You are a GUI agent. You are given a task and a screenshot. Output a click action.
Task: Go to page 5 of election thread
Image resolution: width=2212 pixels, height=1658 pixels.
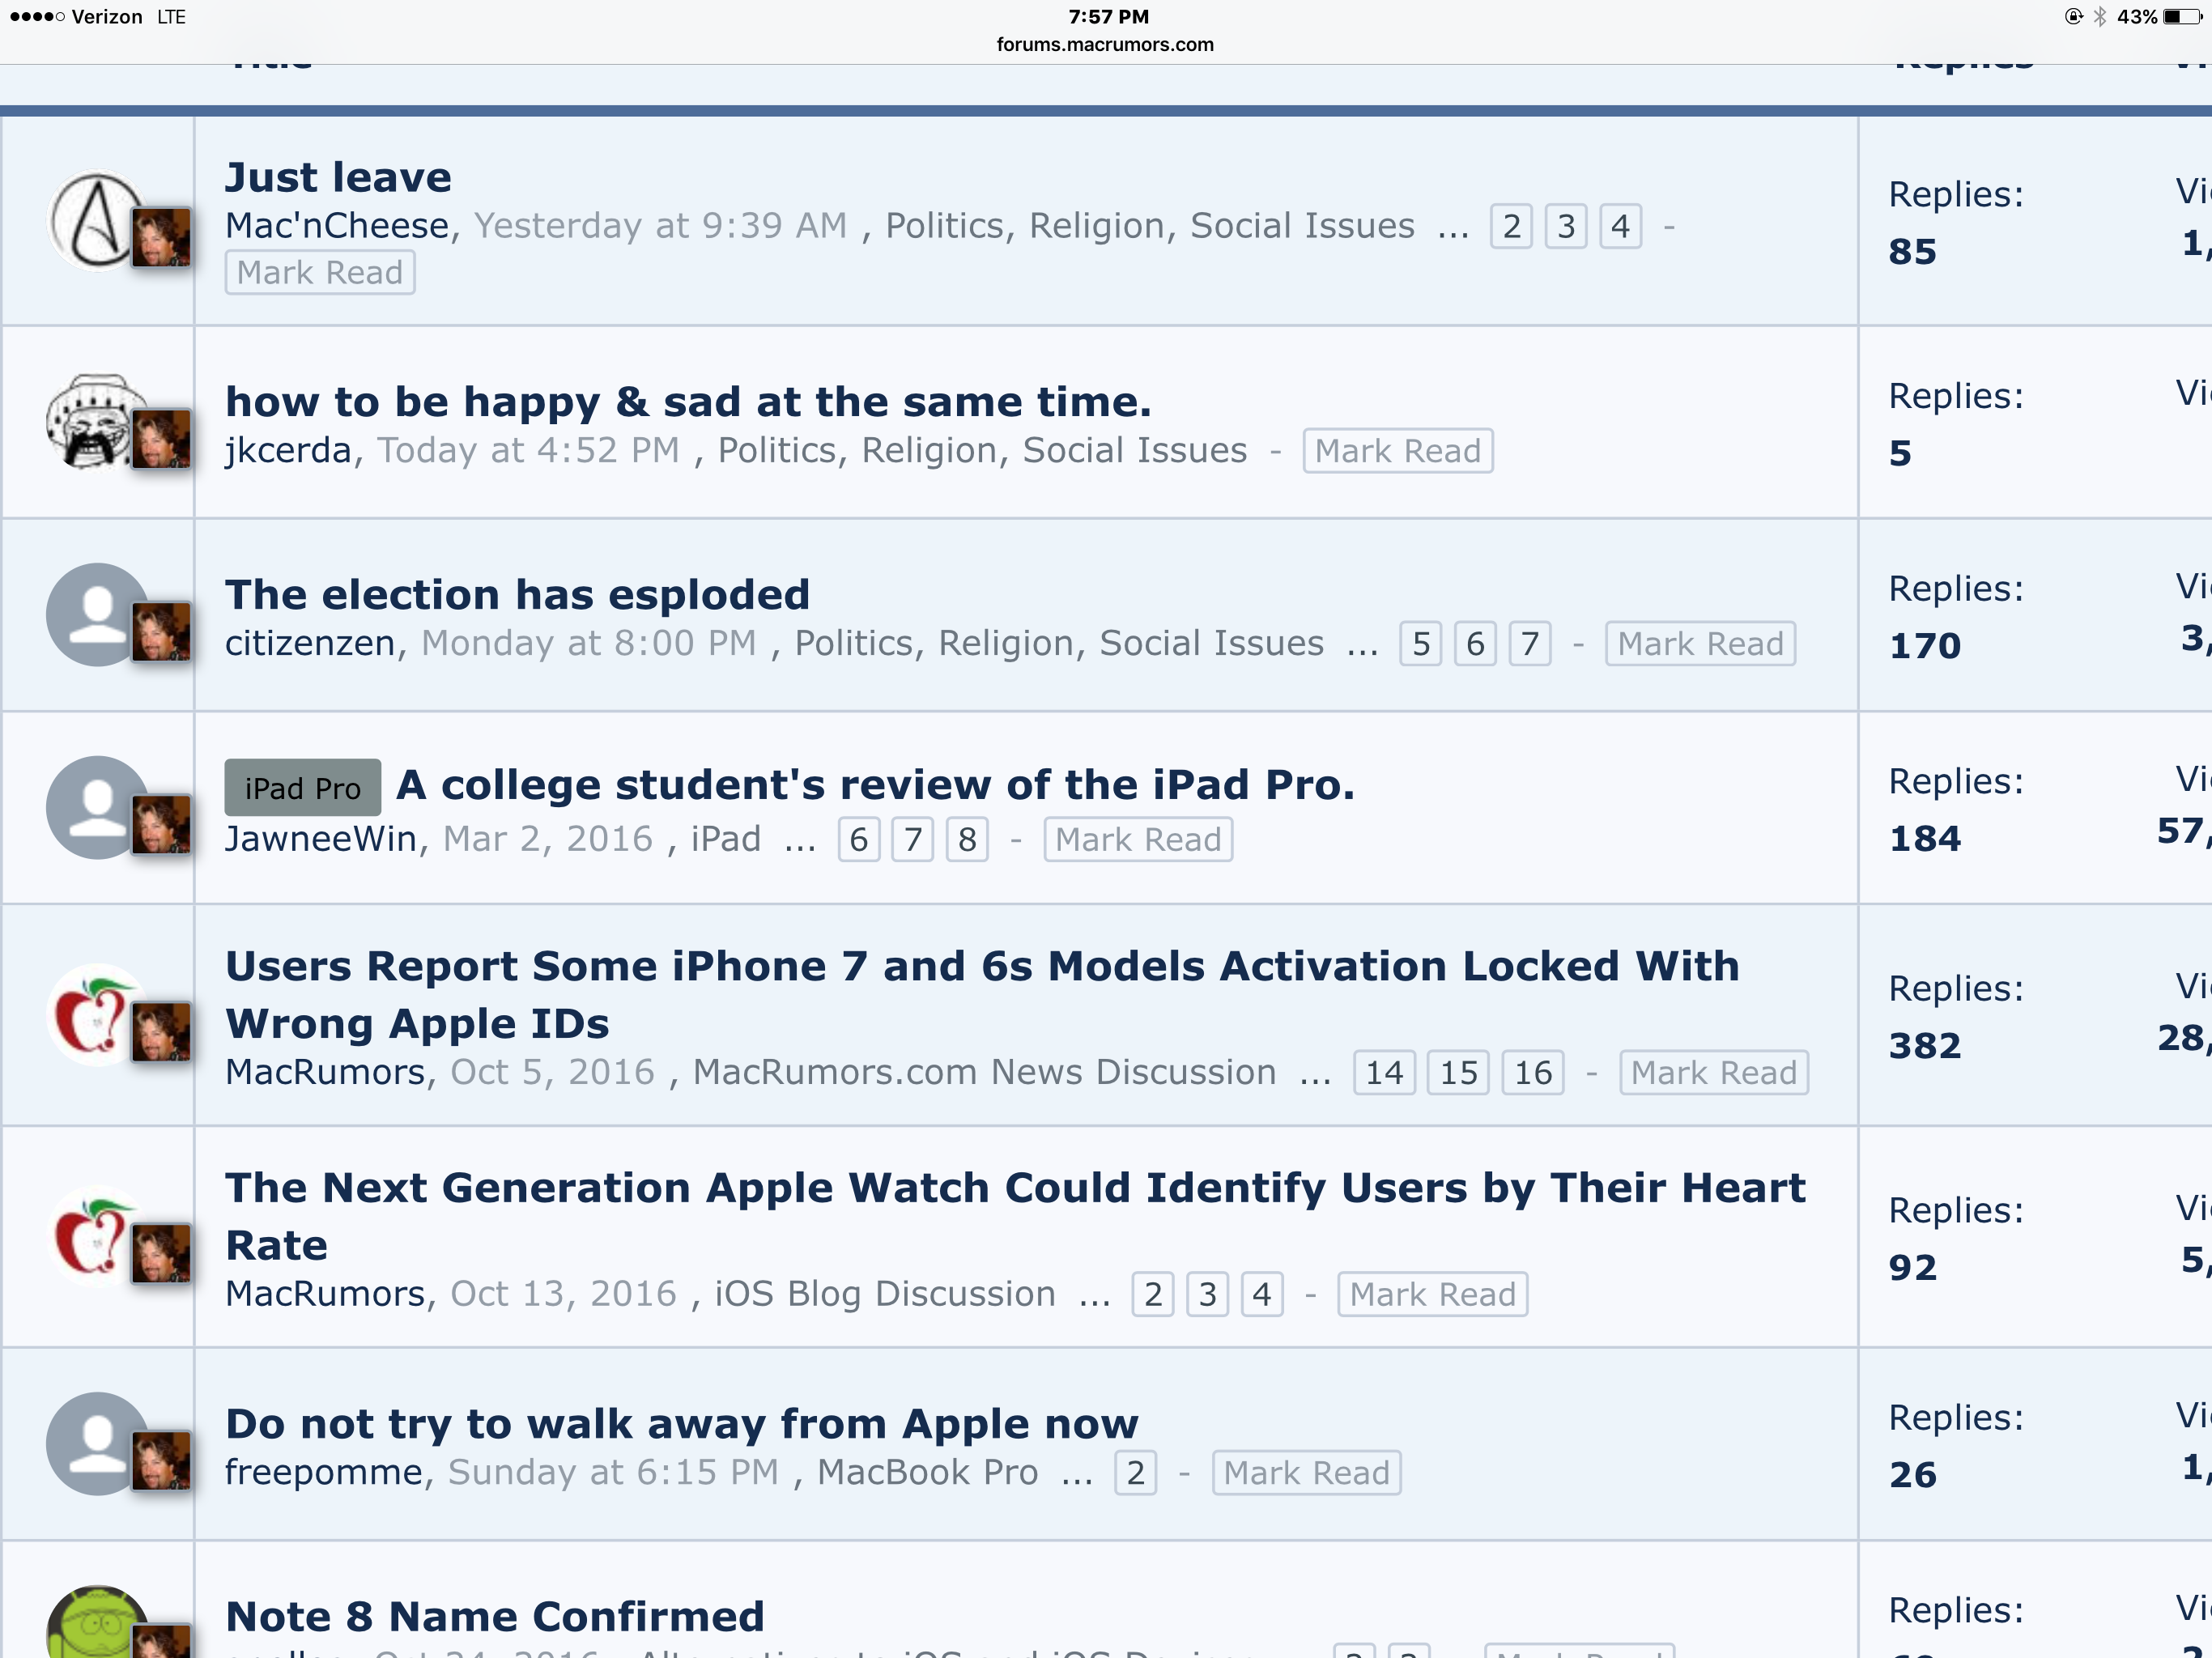coord(1420,644)
